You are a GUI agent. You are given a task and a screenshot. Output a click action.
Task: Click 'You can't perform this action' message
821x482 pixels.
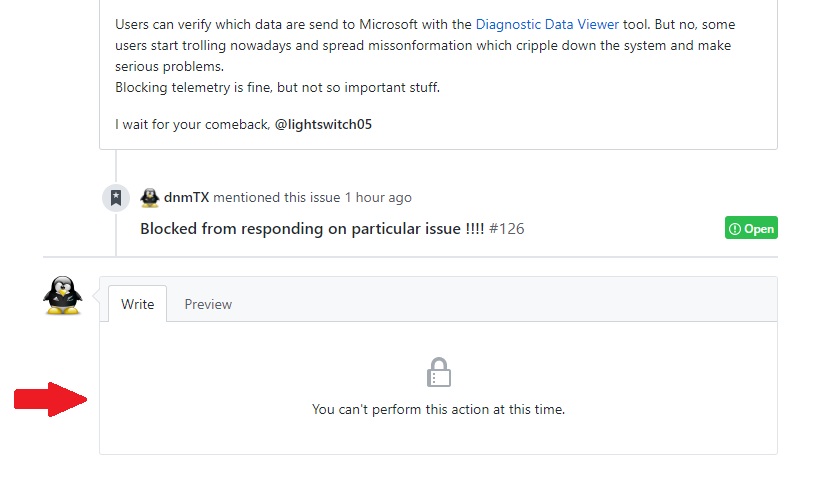(x=438, y=409)
